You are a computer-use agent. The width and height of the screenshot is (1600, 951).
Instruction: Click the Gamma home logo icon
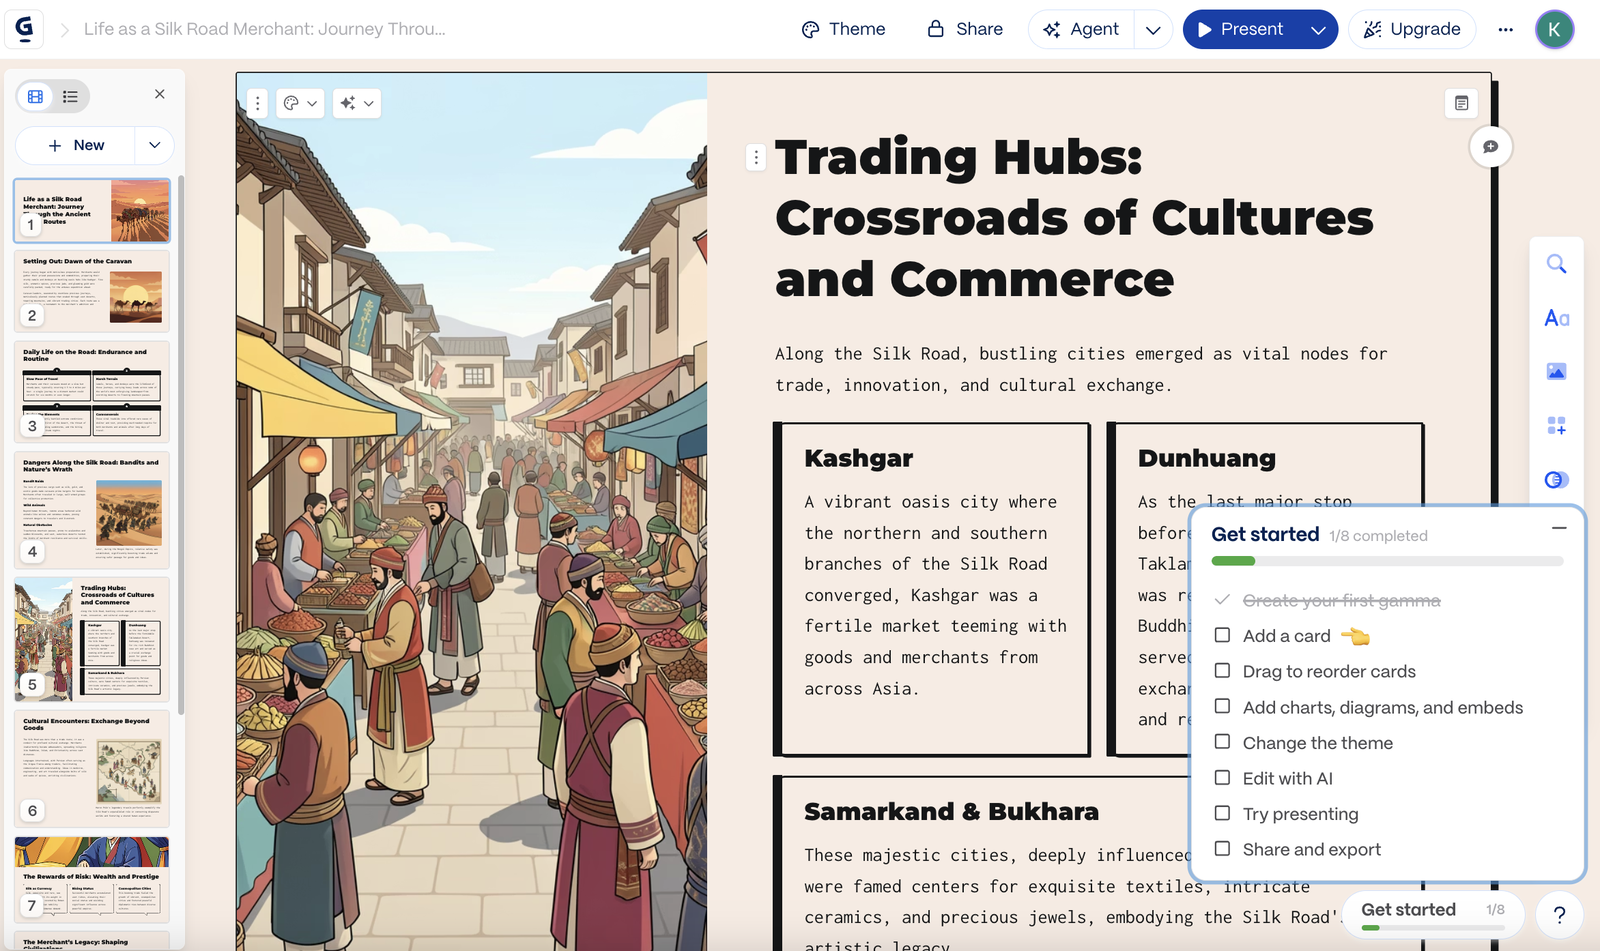pos(24,29)
